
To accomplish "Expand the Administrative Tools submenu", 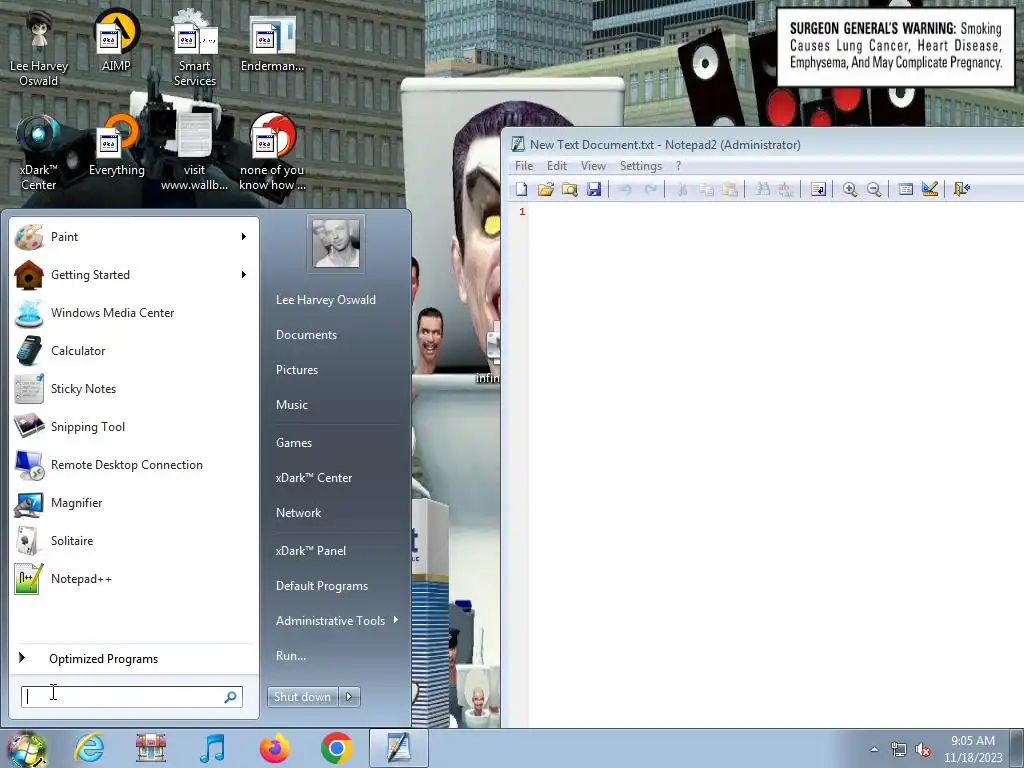I will (336, 621).
